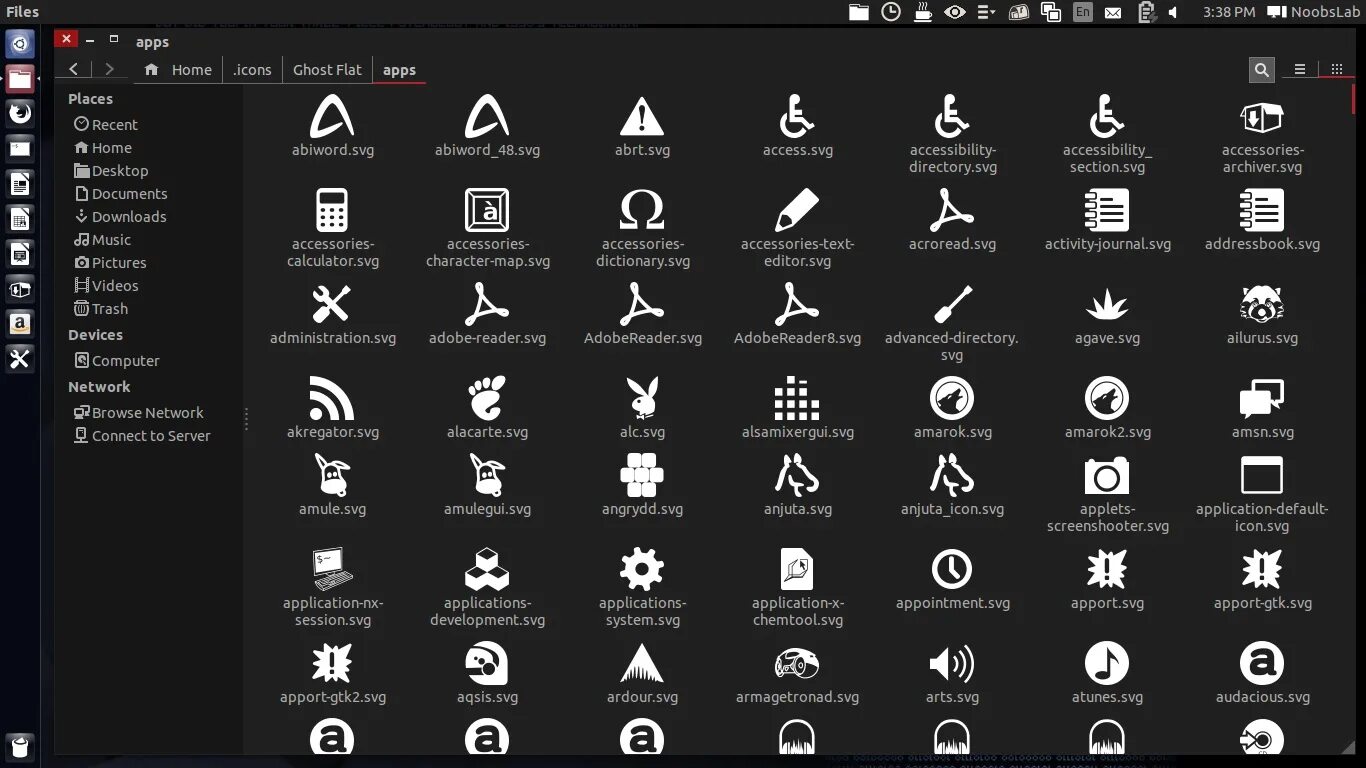Open the search button in toolbar
The width and height of the screenshot is (1366, 768).
click(1262, 70)
